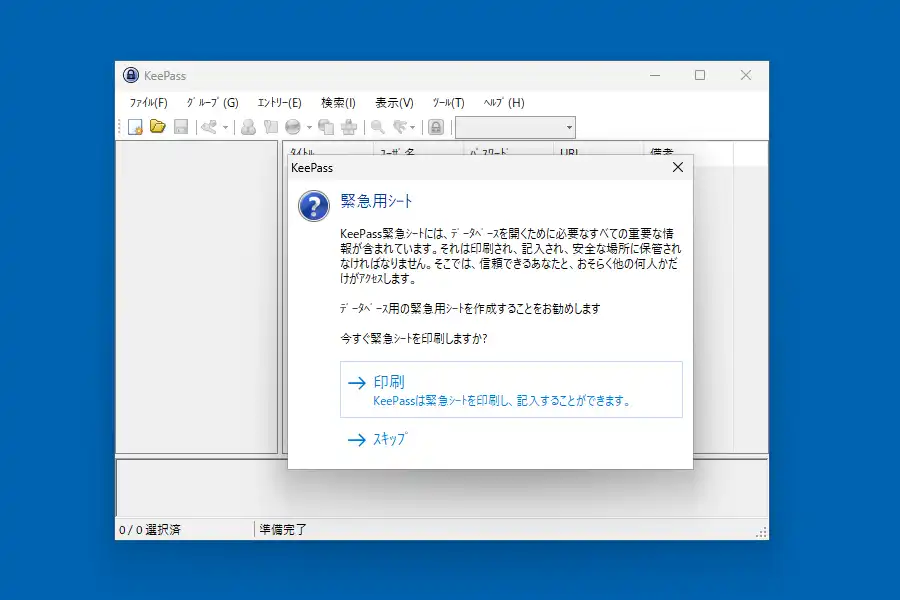Image resolution: width=900 pixels, height=600 pixels.
Task: Click the KeePass lock icon in title bar
Action: (131, 75)
